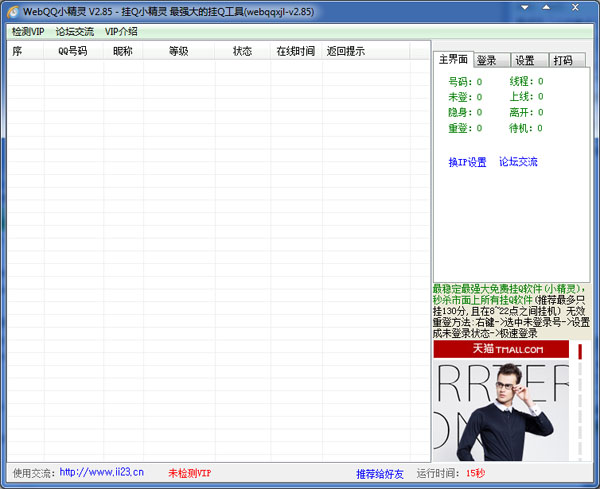Open the 论坛交流 menu item
The height and width of the screenshot is (489, 600).
click(x=75, y=32)
